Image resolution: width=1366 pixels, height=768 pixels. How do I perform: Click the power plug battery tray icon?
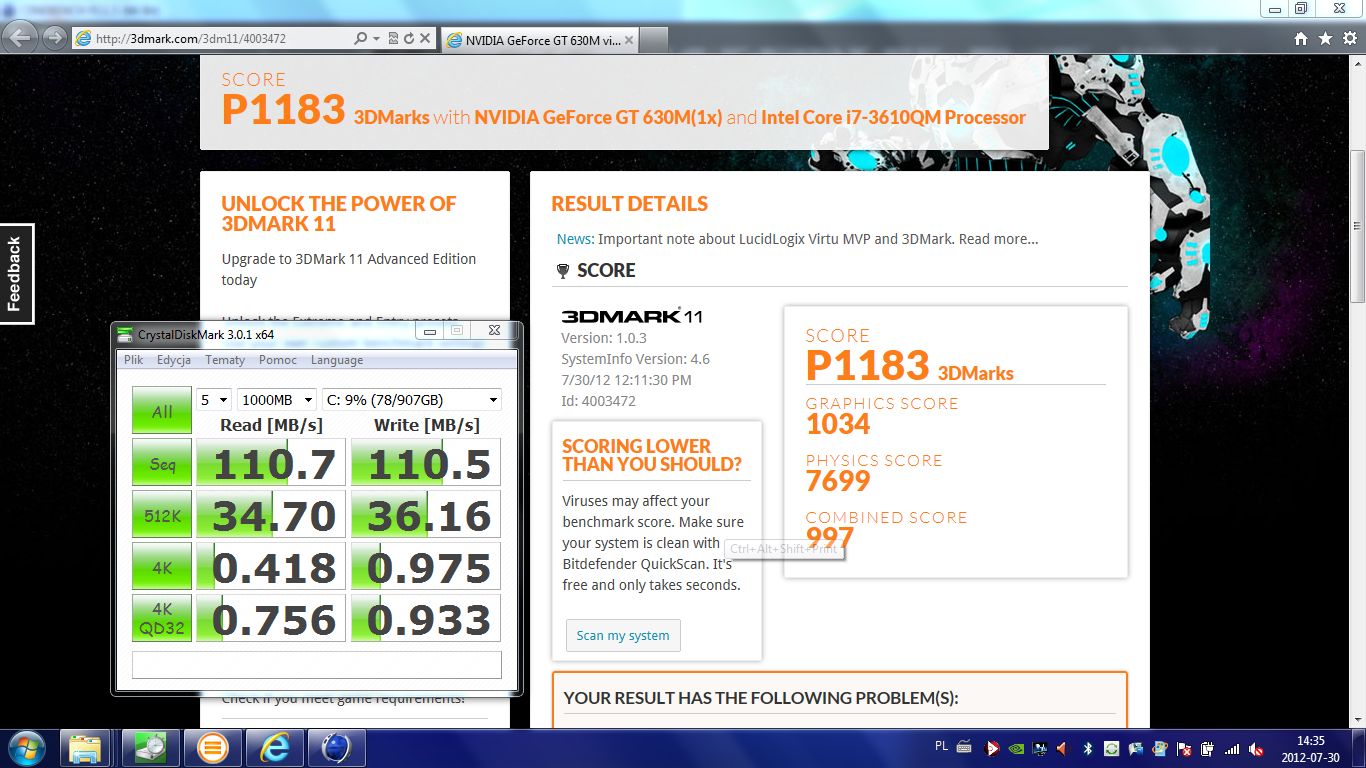click(1208, 748)
